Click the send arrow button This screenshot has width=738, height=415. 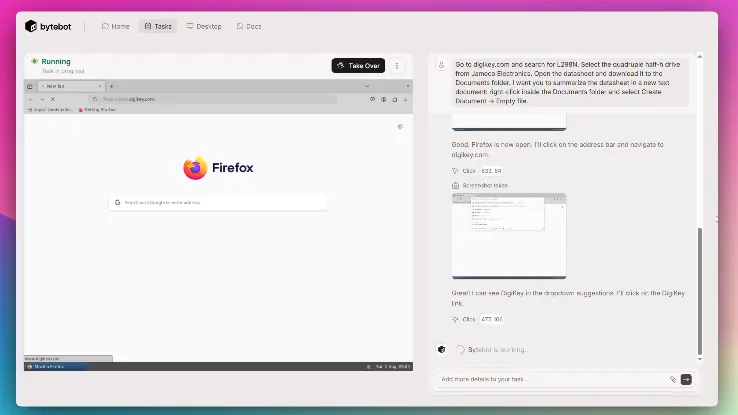point(686,379)
